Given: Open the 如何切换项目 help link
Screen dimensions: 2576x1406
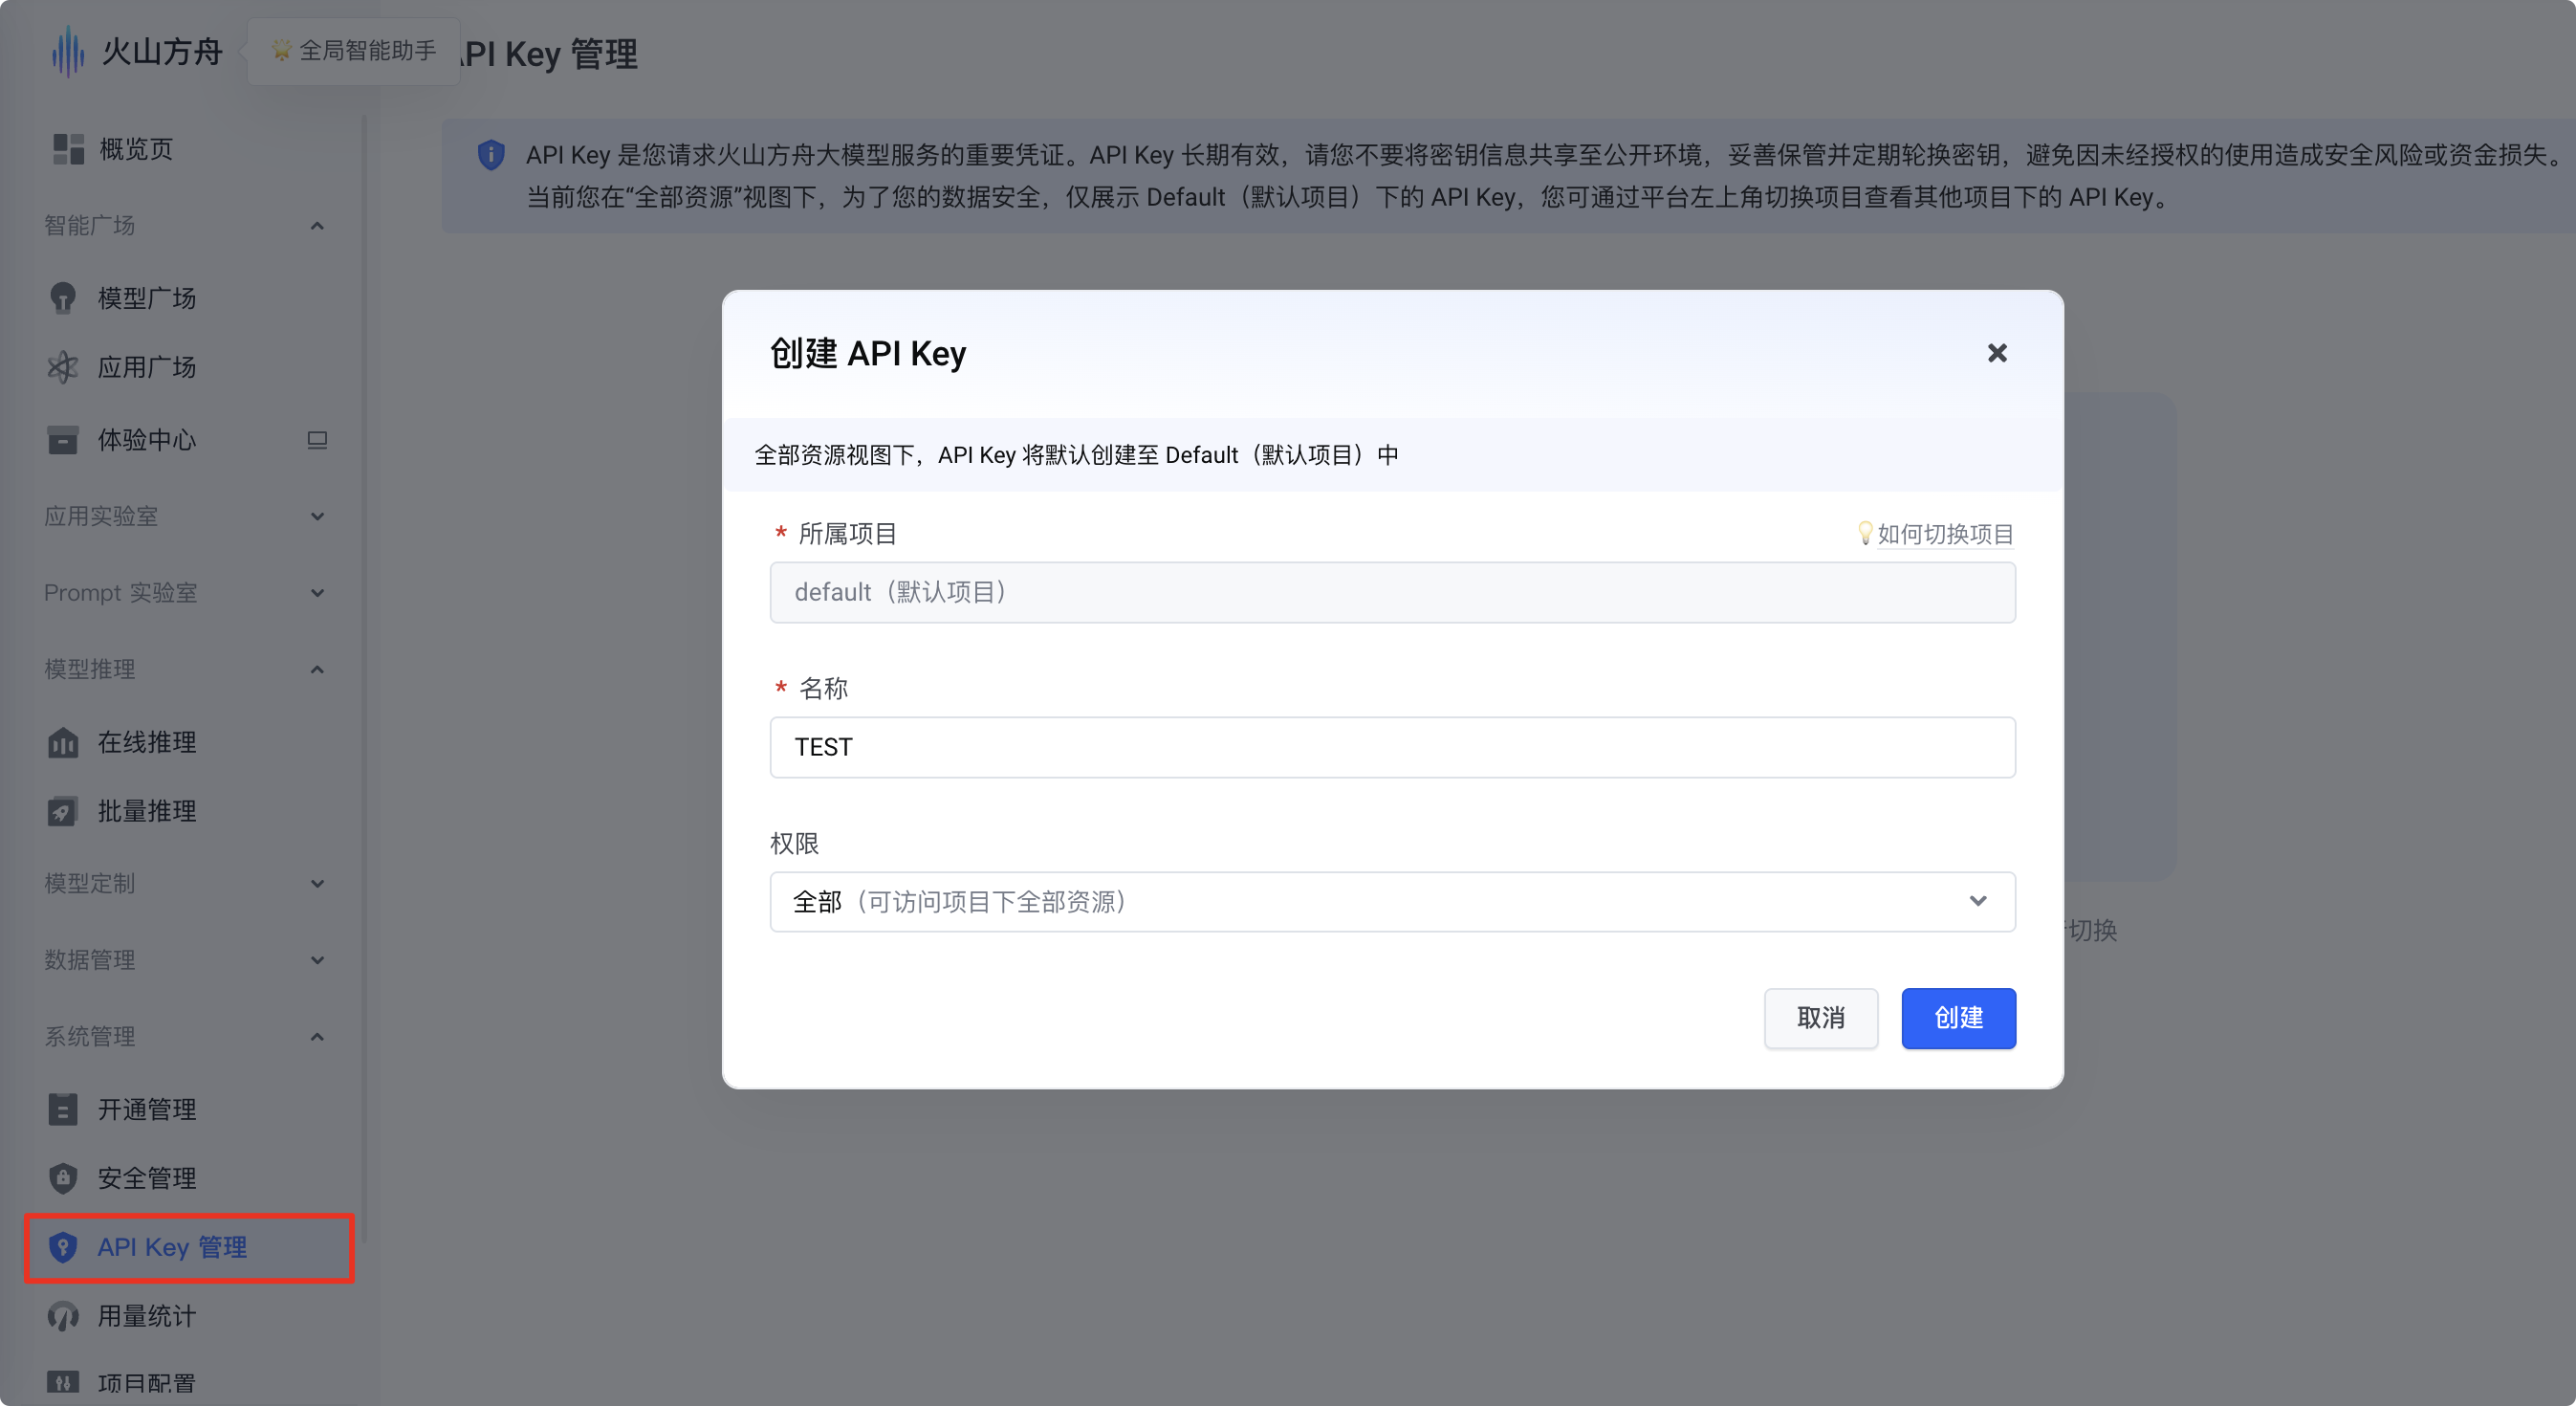Looking at the screenshot, I should tap(1943, 534).
